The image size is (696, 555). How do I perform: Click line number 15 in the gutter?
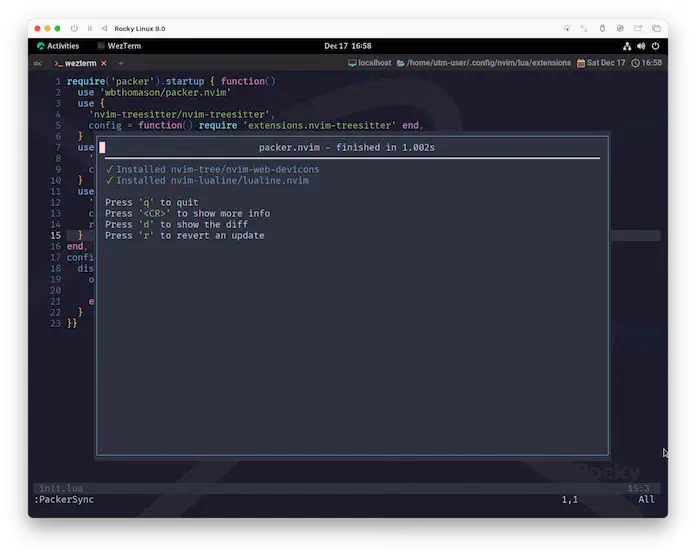(x=55, y=235)
